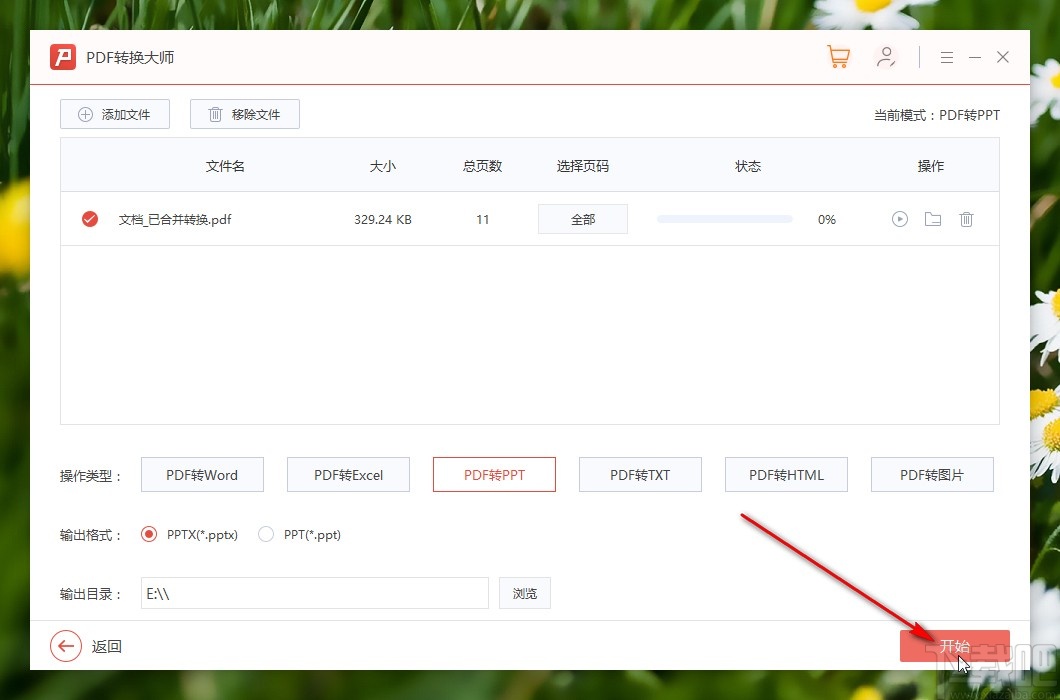This screenshot has width=1060, height=700.
Task: Click the output directory E:\\ field
Action: pos(314,593)
